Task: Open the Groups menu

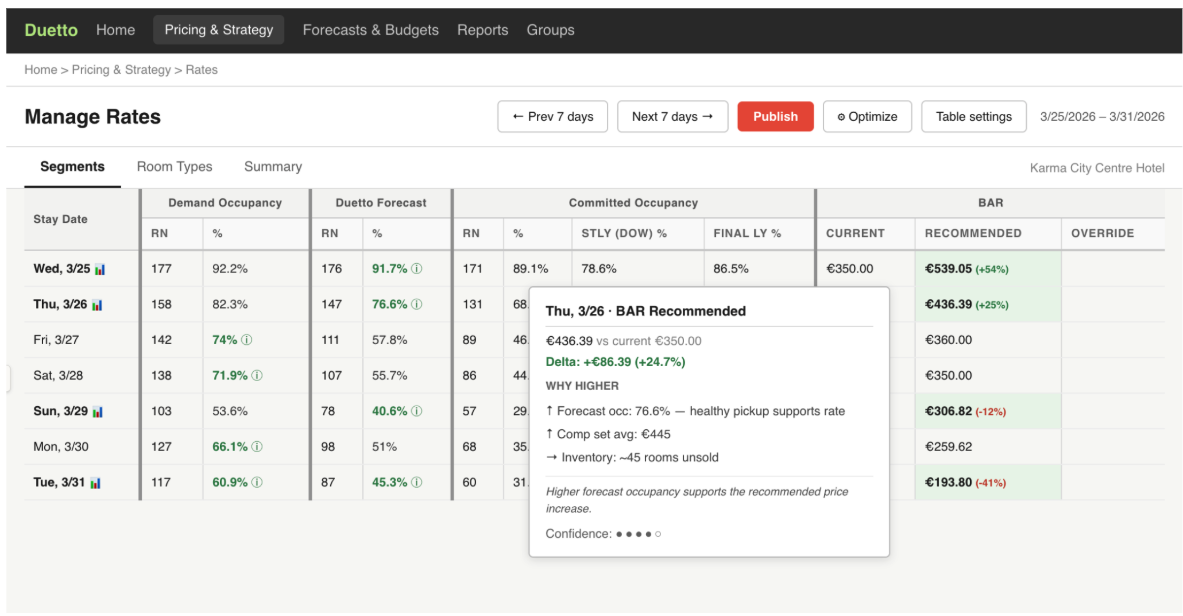Action: [551, 30]
